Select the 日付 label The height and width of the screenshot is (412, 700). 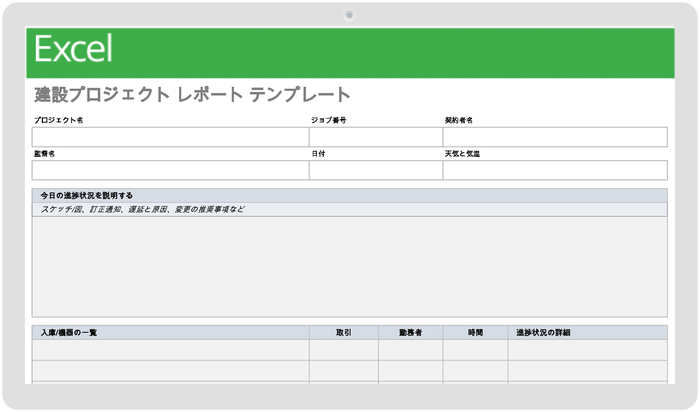[318, 154]
